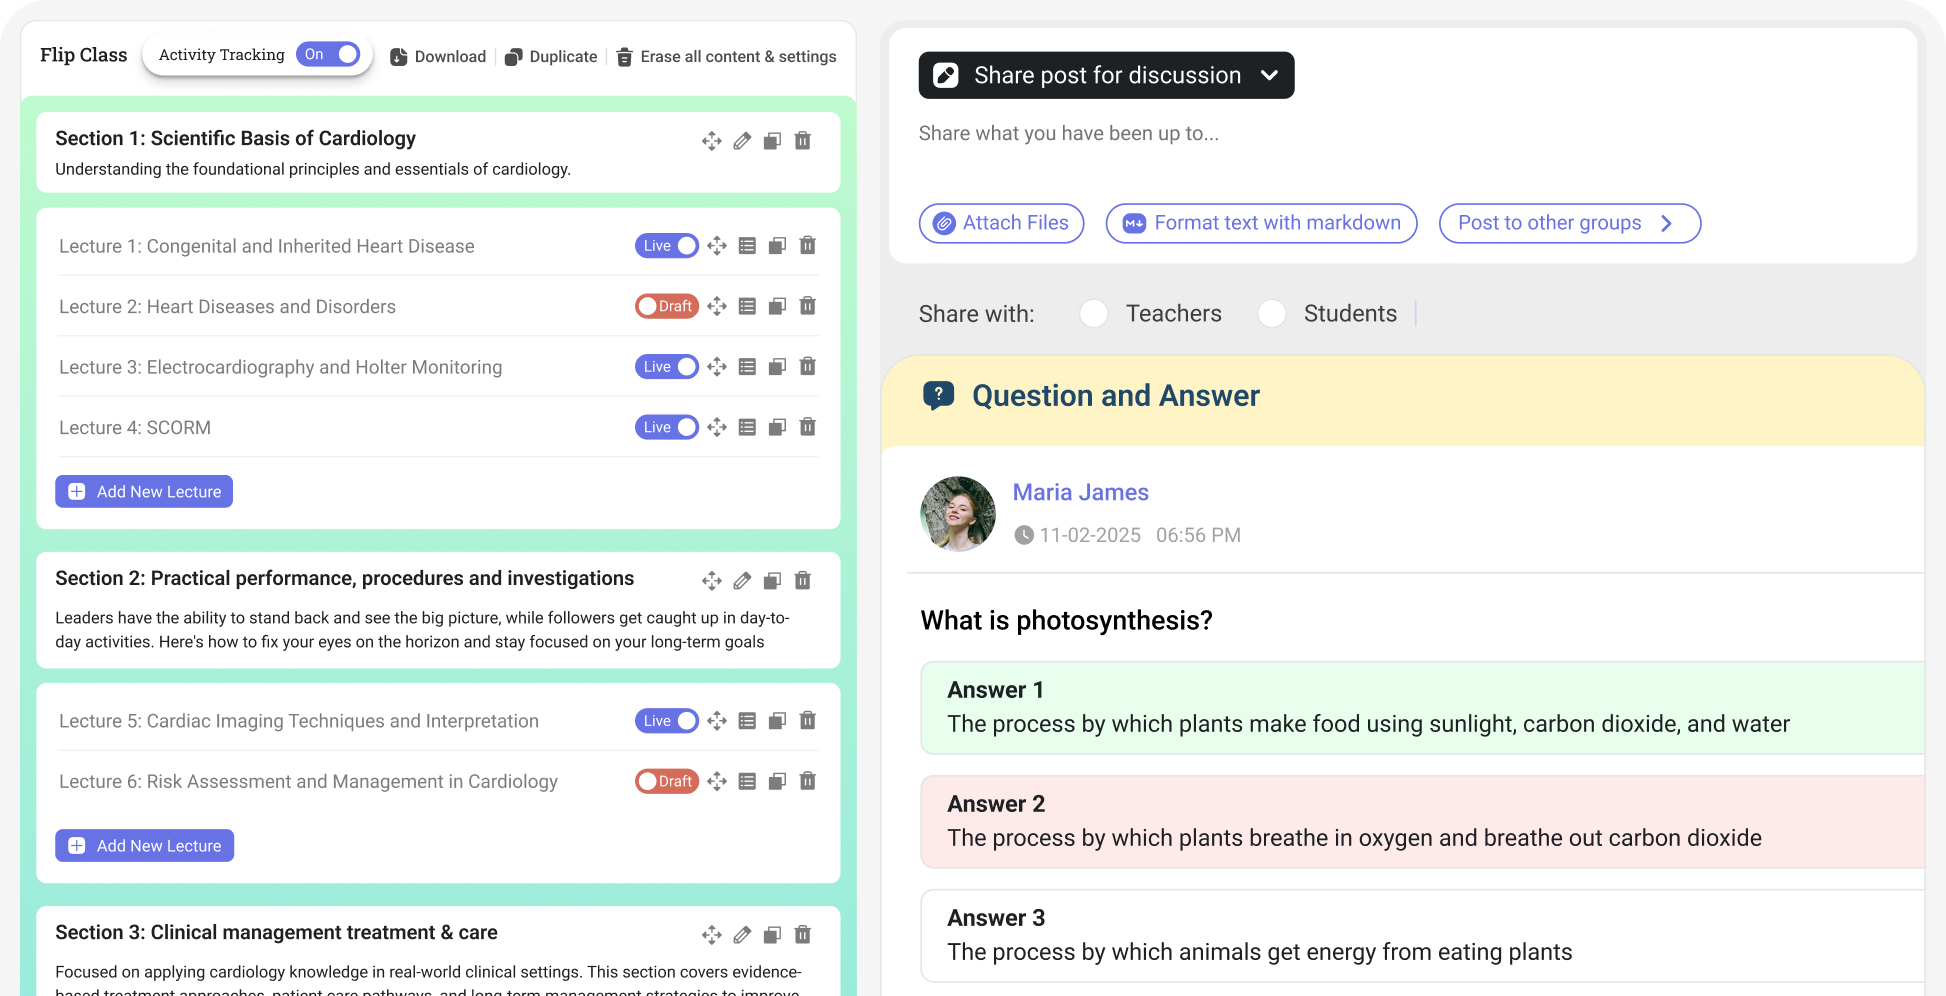Click move handle for Lecture 4 SCORM
This screenshot has height=996, width=1946.
(717, 427)
